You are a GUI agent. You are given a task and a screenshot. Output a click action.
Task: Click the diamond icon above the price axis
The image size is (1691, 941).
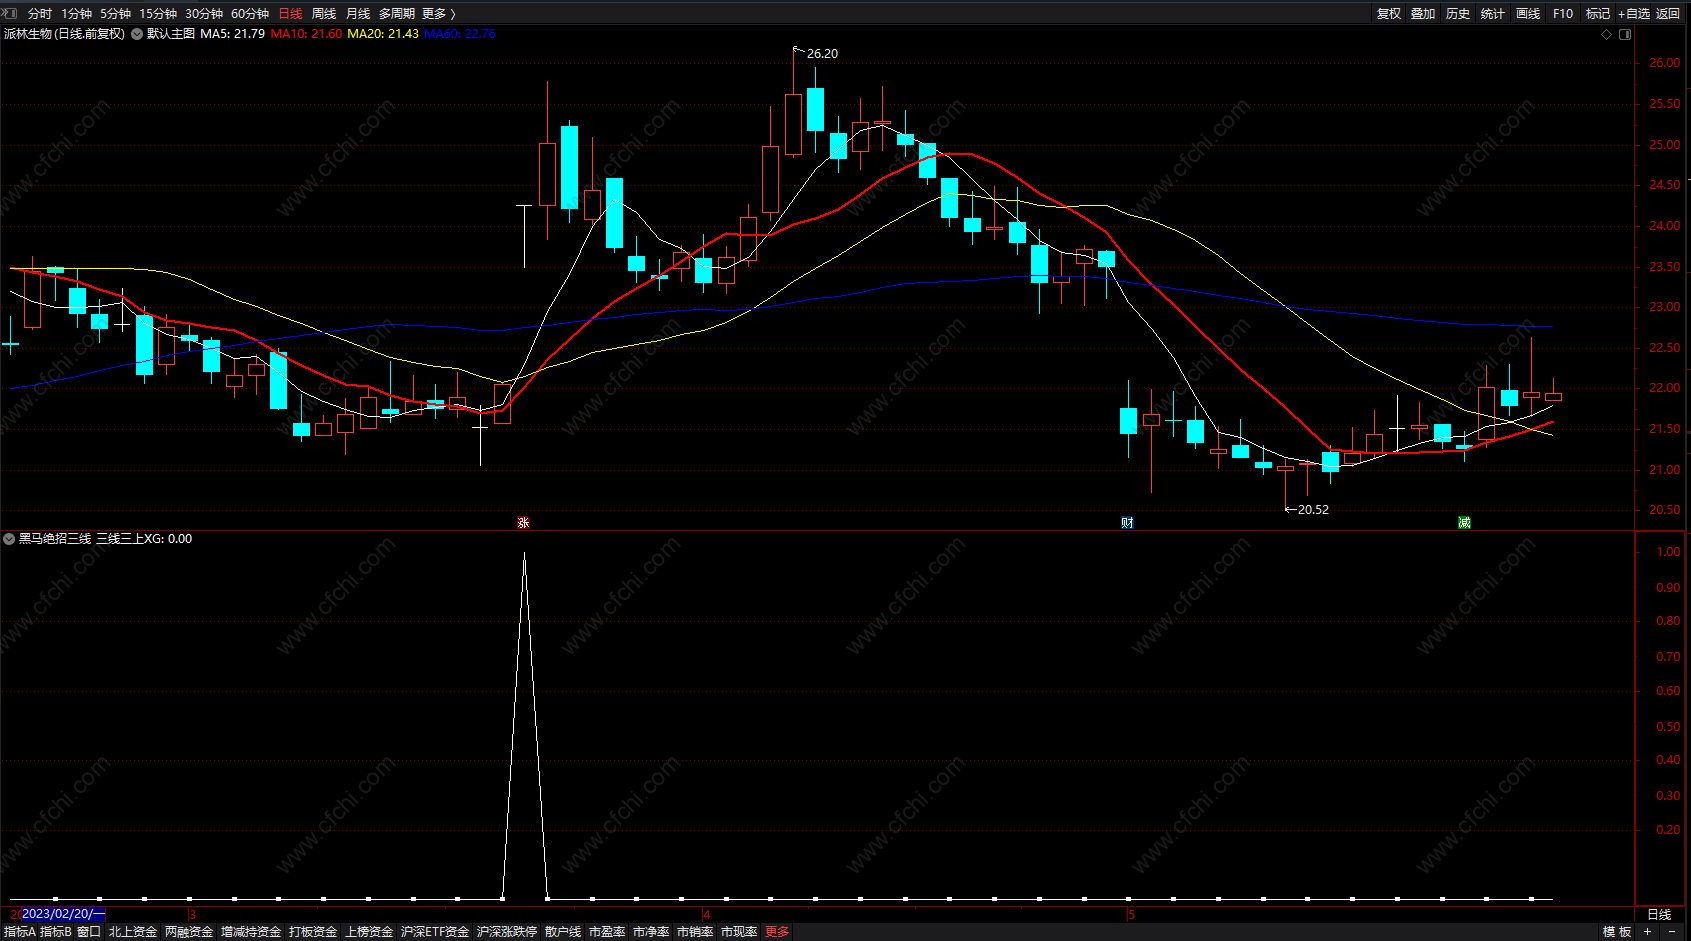point(1607,34)
